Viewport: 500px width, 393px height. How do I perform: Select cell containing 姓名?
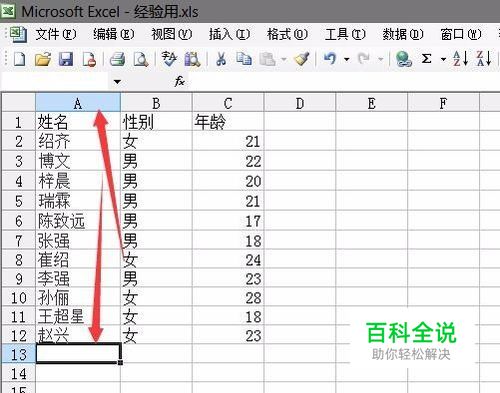coord(78,122)
